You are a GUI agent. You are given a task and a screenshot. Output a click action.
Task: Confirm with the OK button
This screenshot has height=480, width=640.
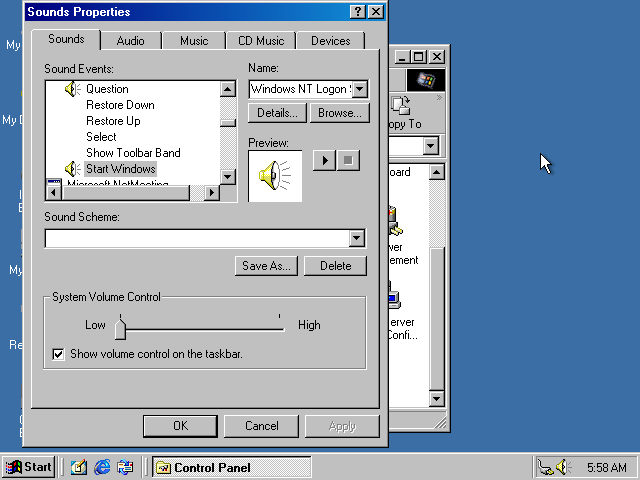click(x=180, y=426)
